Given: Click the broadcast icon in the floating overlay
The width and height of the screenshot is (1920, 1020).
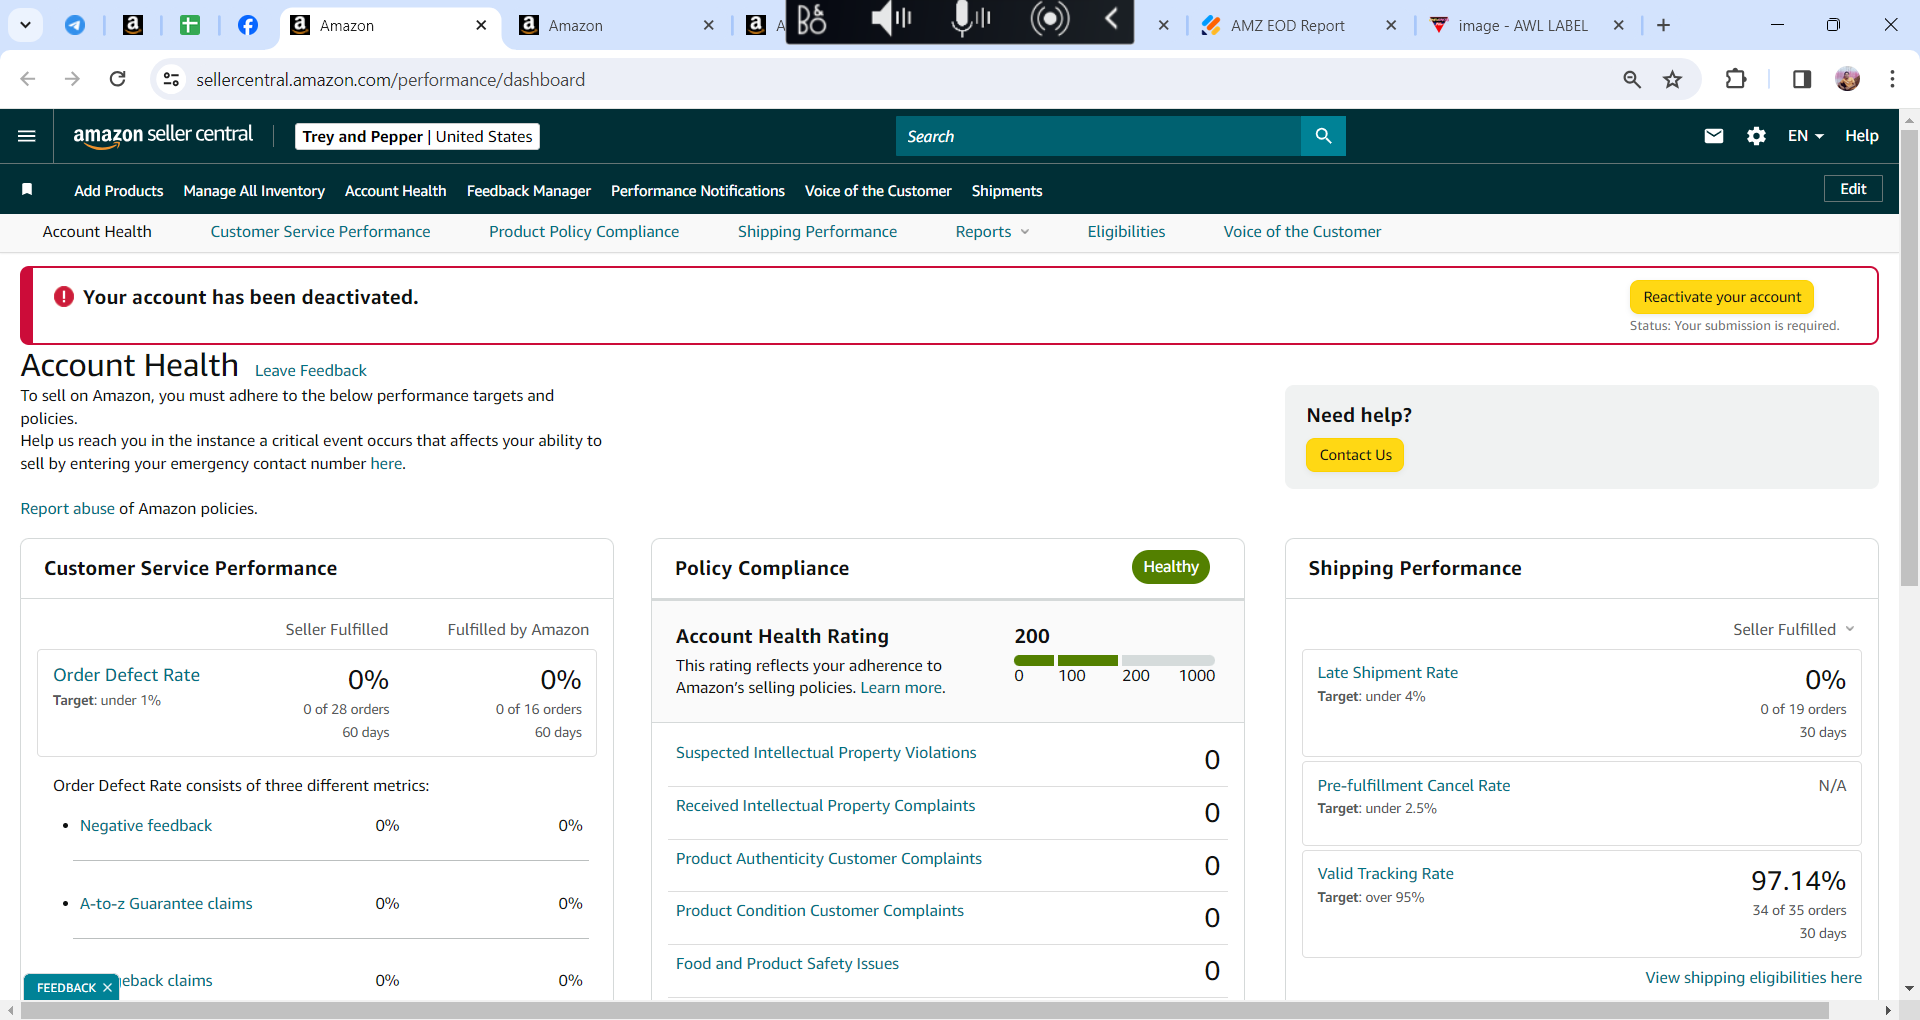Looking at the screenshot, I should [1050, 19].
